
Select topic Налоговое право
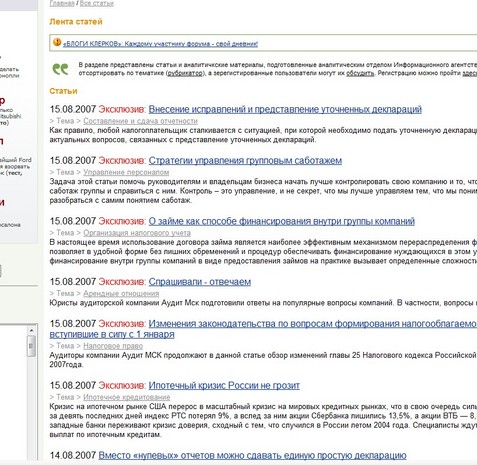pyautogui.click(x=113, y=346)
